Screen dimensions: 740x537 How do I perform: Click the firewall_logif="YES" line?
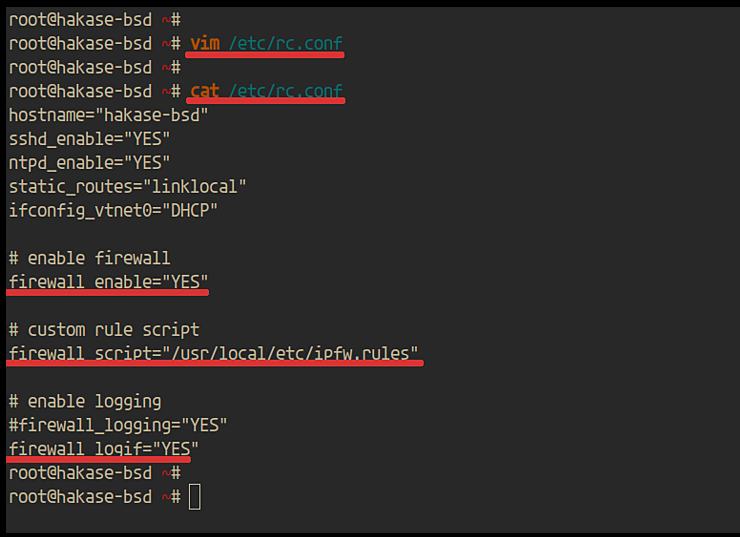pyautogui.click(x=103, y=449)
